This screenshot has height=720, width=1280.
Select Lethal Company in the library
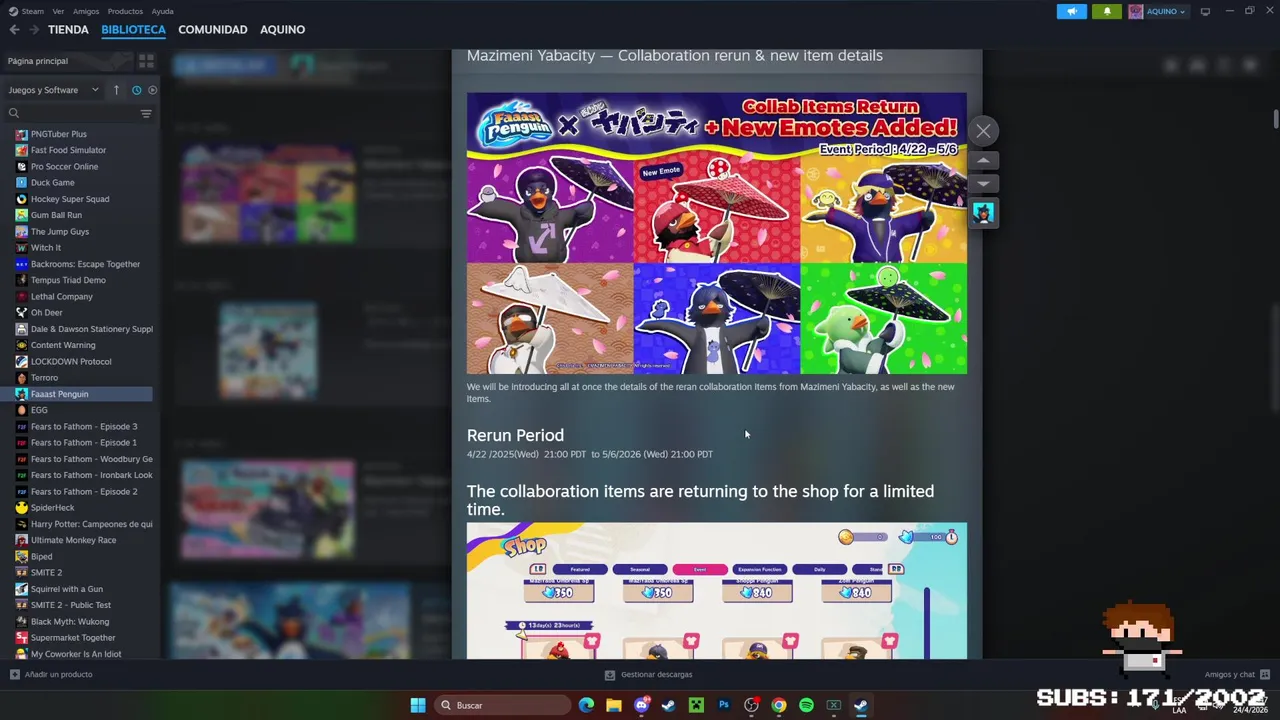[61, 297]
